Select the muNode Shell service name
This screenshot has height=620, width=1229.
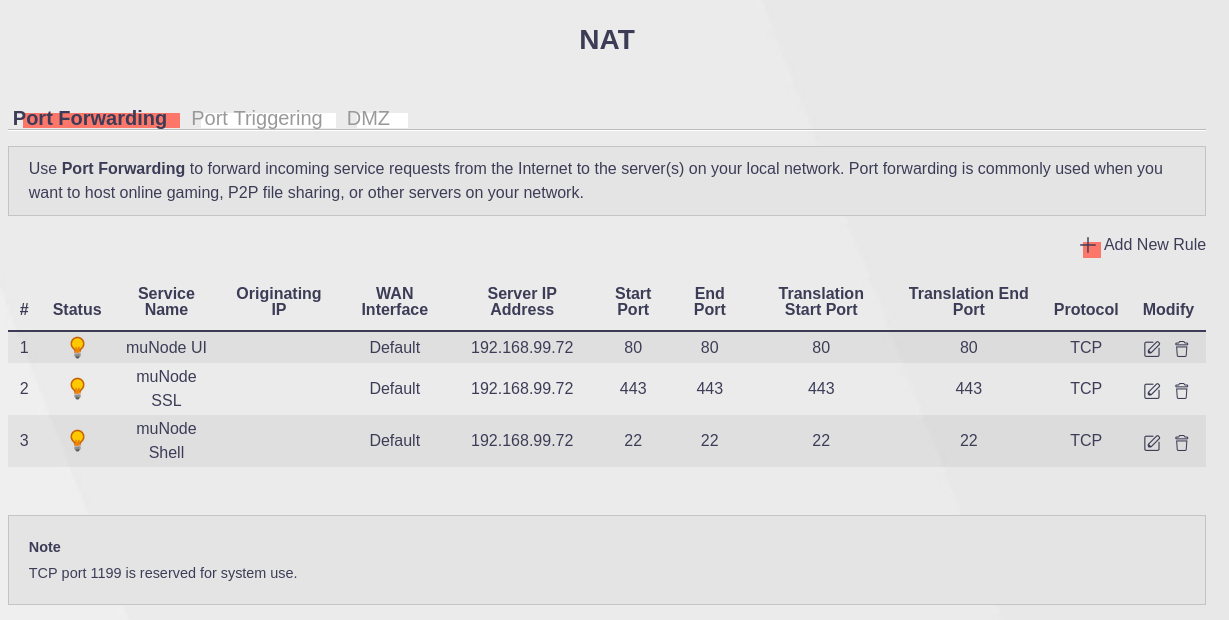(166, 441)
